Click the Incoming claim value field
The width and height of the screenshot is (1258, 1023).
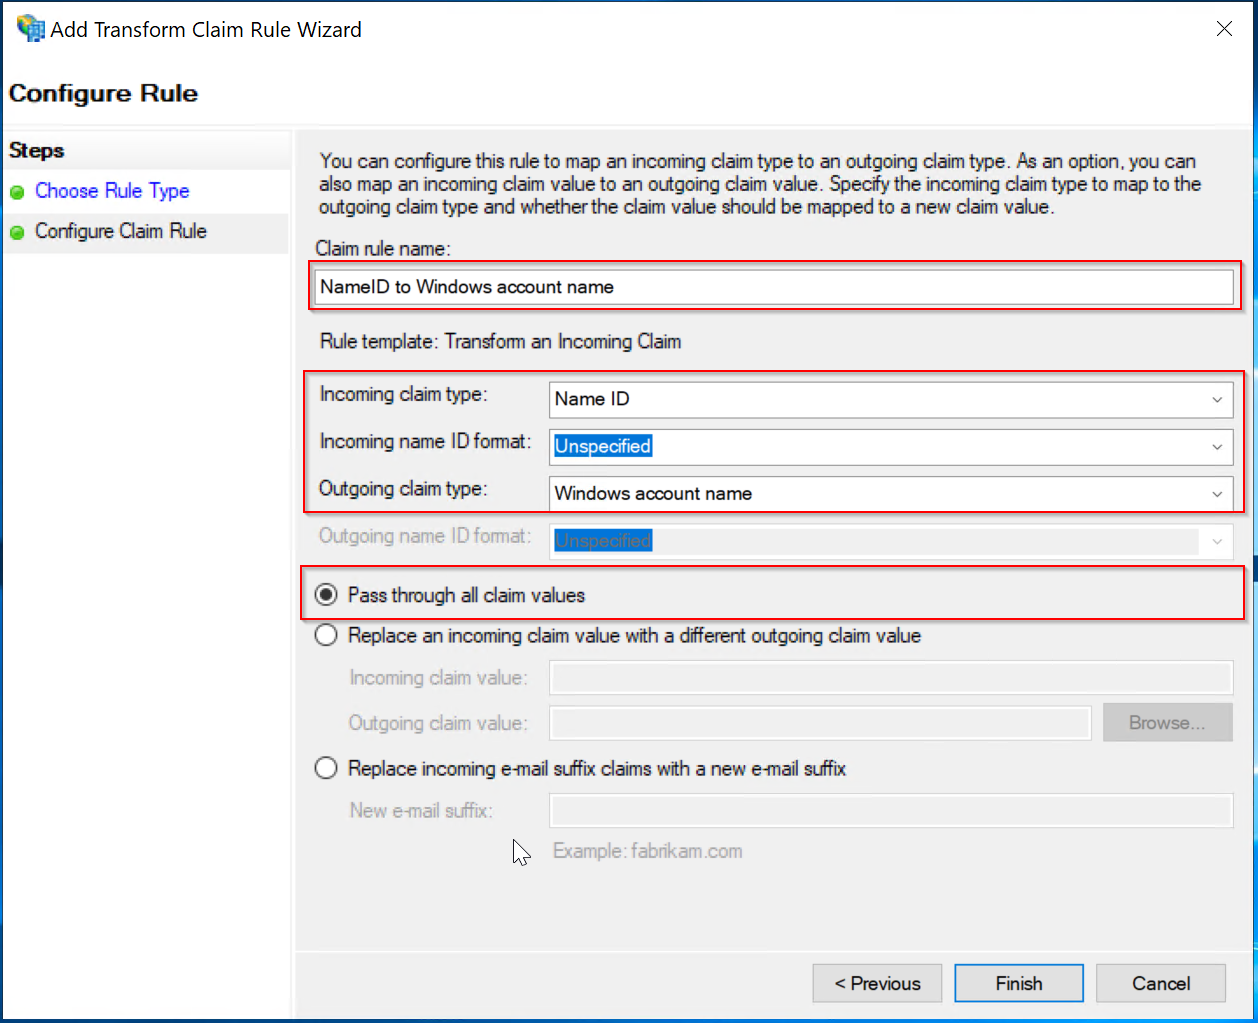tap(890, 678)
